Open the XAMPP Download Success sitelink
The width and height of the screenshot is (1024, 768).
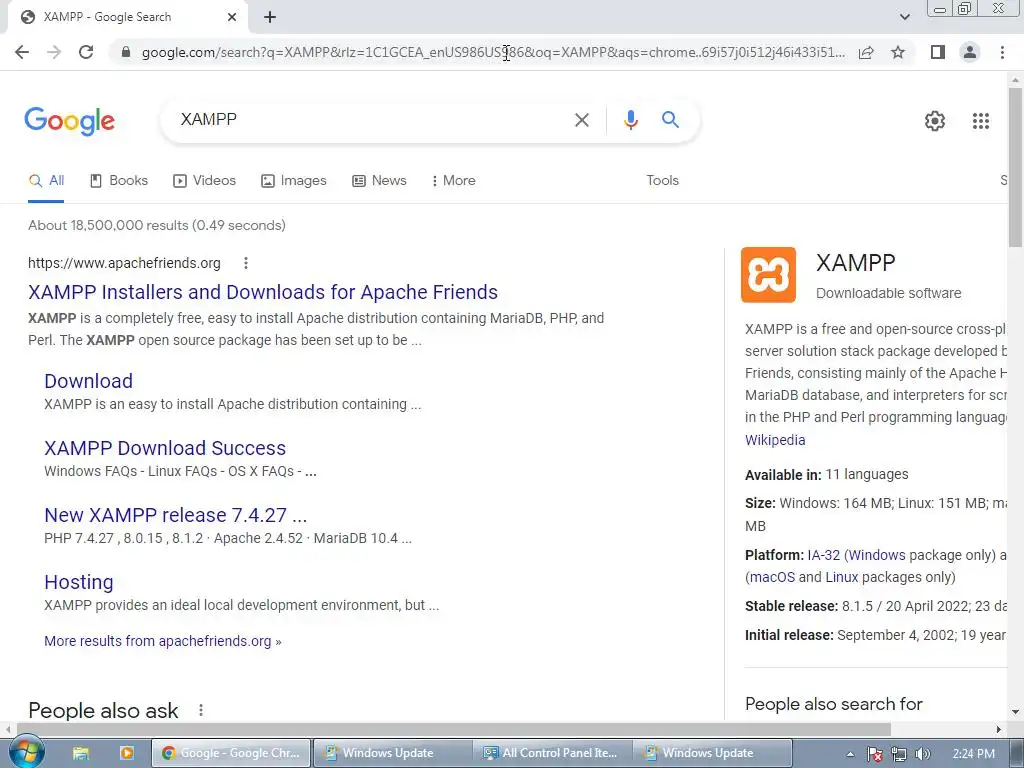(x=165, y=448)
